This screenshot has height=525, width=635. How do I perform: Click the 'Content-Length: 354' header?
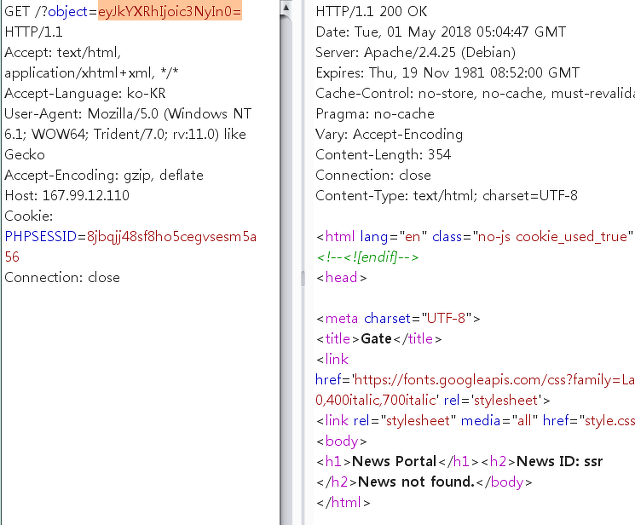click(383, 155)
